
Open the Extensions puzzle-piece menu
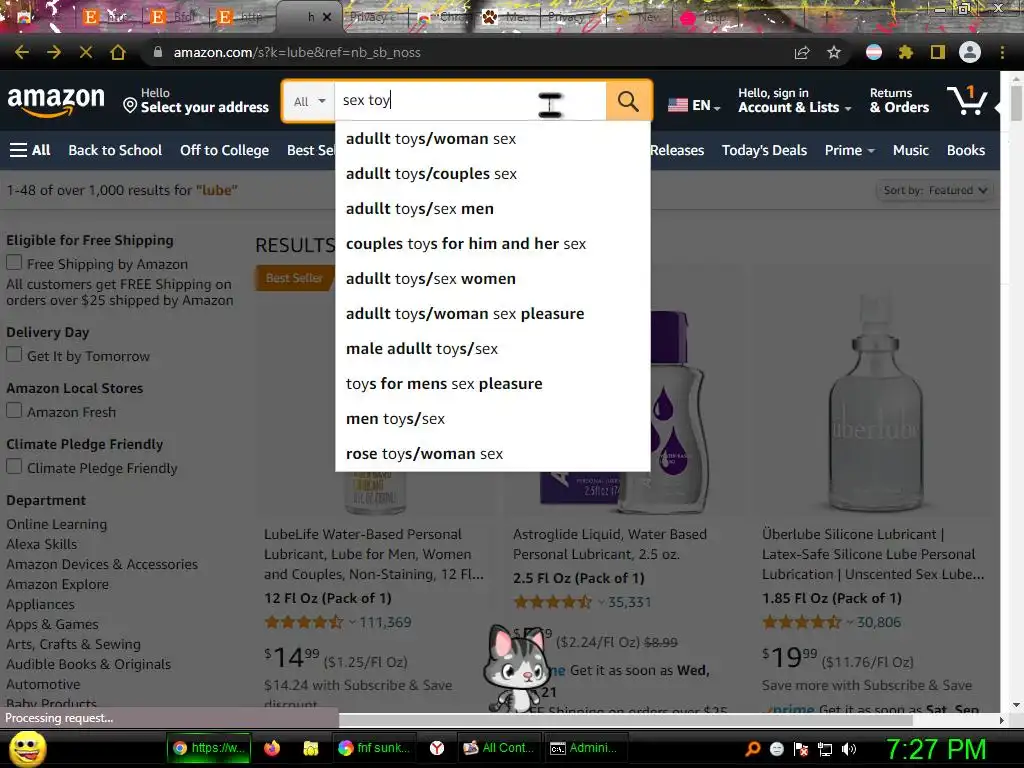coord(906,52)
